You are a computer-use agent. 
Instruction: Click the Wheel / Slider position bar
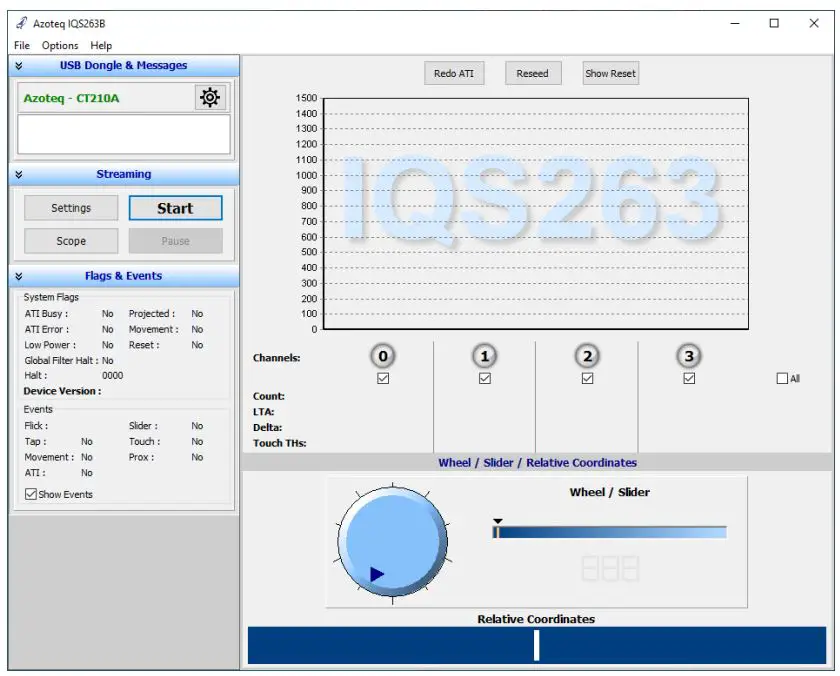[610, 532]
